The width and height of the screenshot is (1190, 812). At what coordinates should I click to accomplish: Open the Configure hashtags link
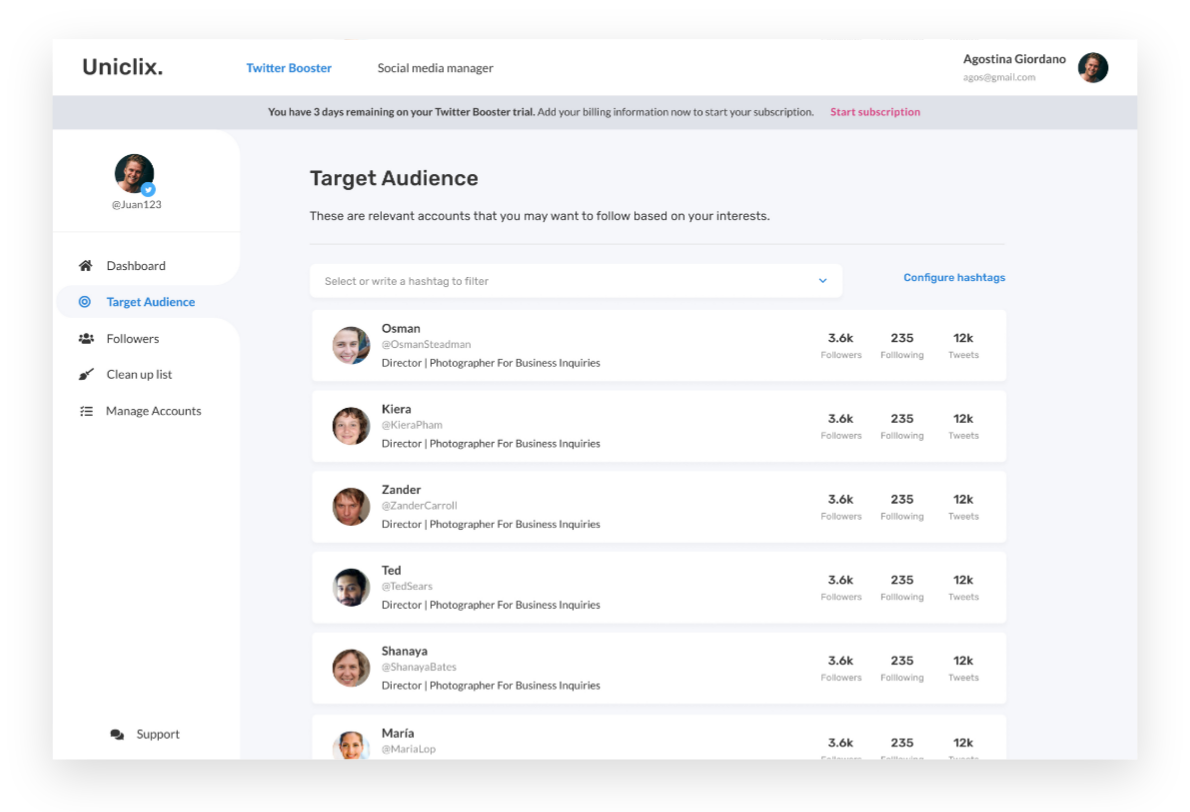tap(954, 278)
